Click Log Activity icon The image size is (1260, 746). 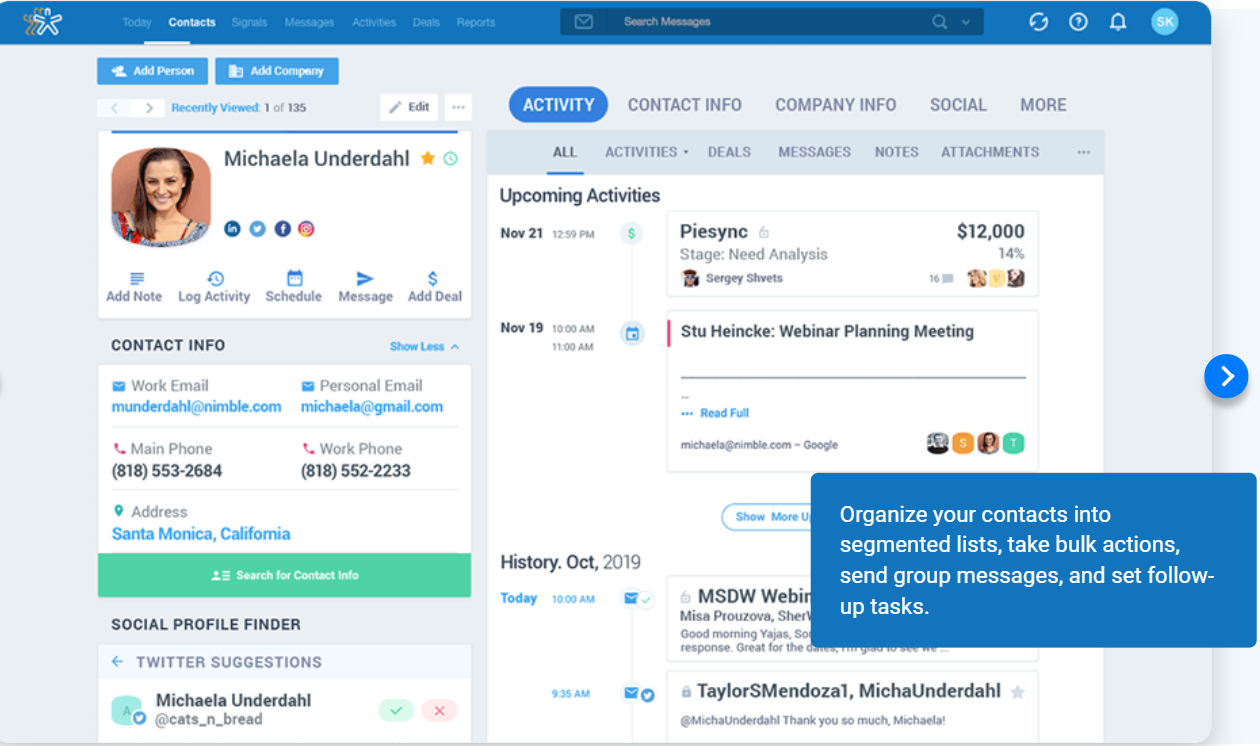coord(215,279)
